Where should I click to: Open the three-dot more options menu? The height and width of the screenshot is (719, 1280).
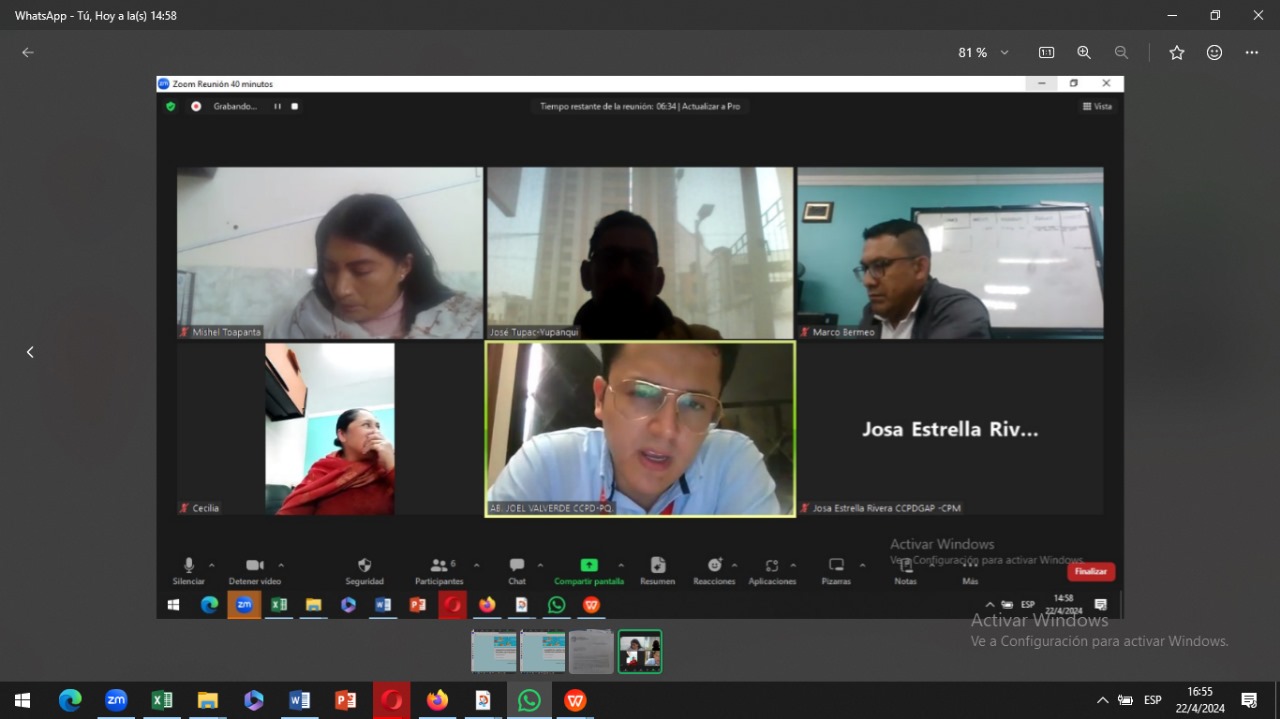click(x=1252, y=53)
